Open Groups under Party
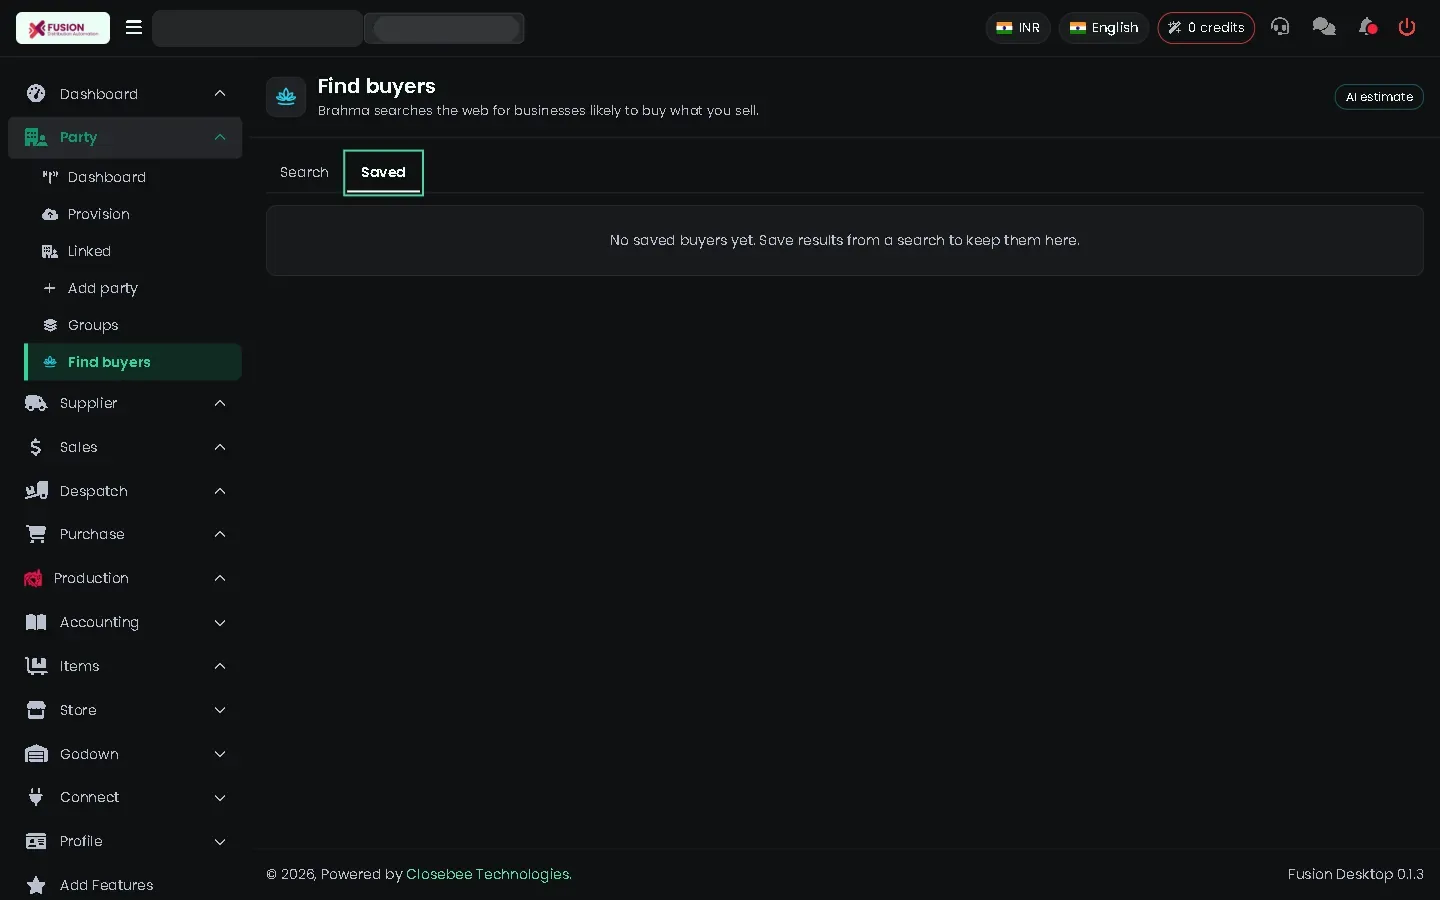This screenshot has height=900, width=1440. [133, 325]
